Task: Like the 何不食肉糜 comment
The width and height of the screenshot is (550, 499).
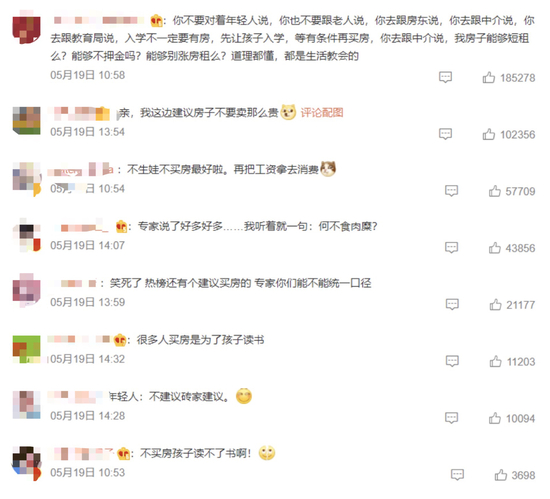Action: click(495, 248)
